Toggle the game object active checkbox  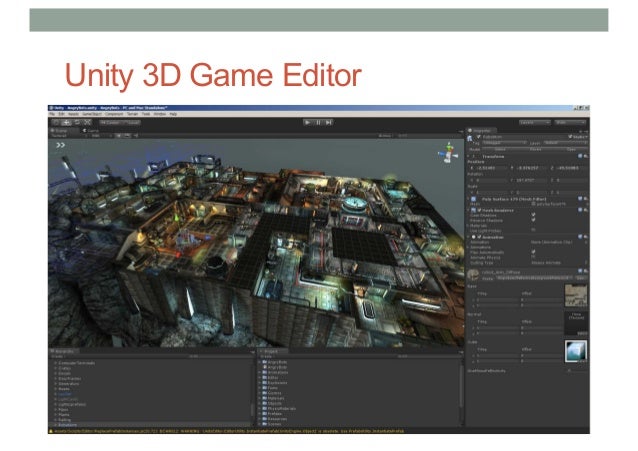(479, 137)
